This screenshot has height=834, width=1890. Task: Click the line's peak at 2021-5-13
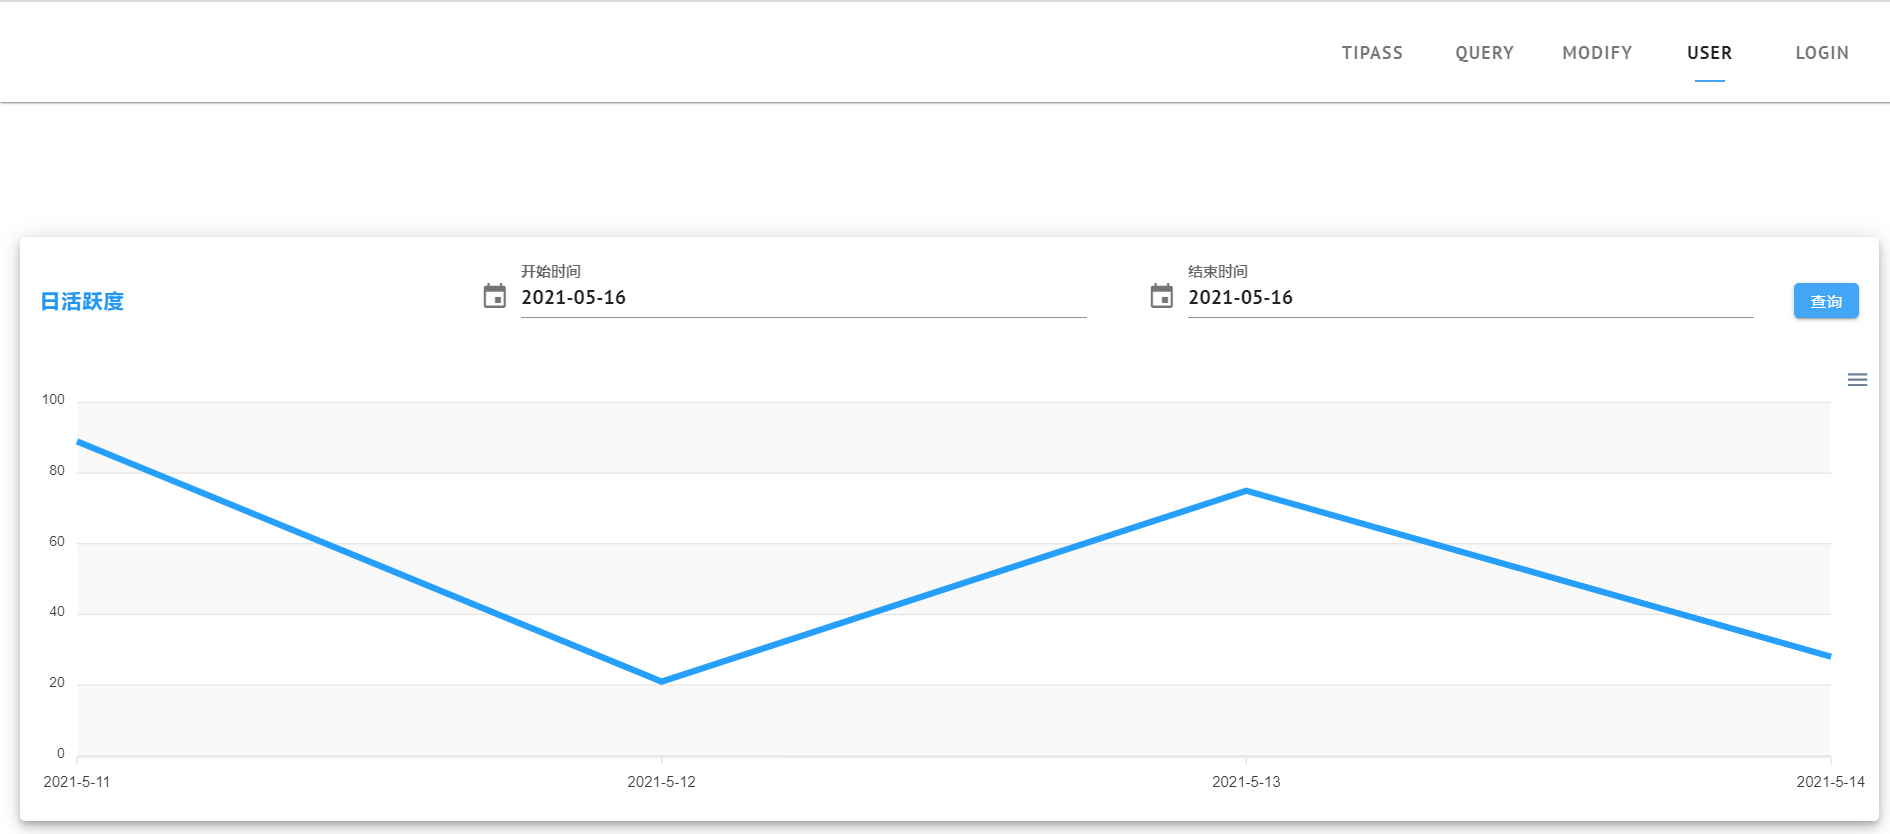point(1246,490)
